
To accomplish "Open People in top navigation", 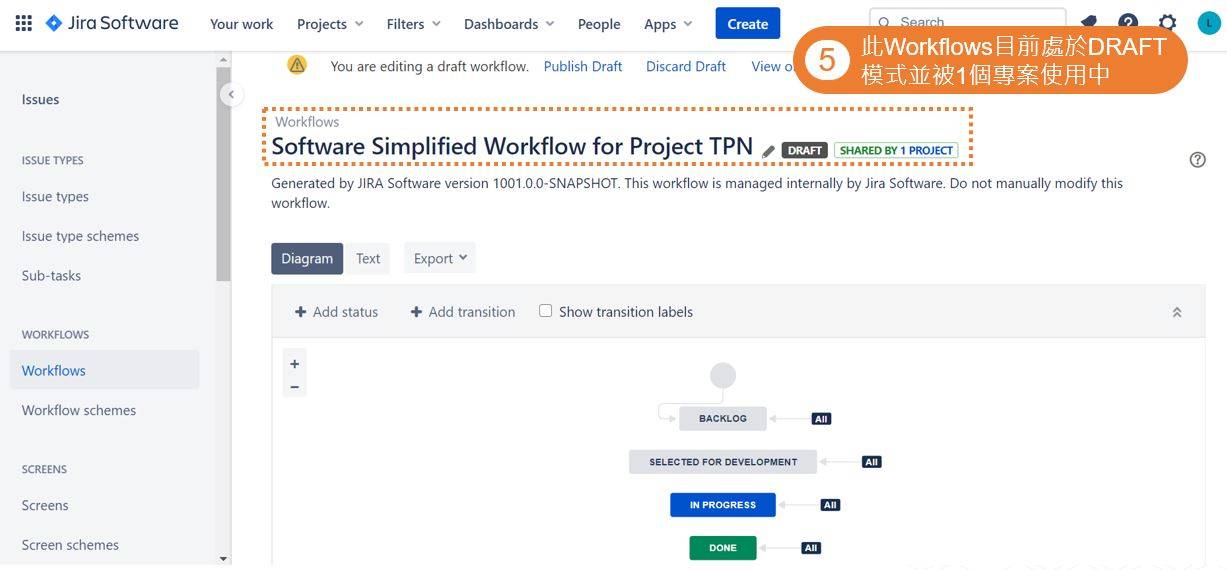I will coord(599,24).
